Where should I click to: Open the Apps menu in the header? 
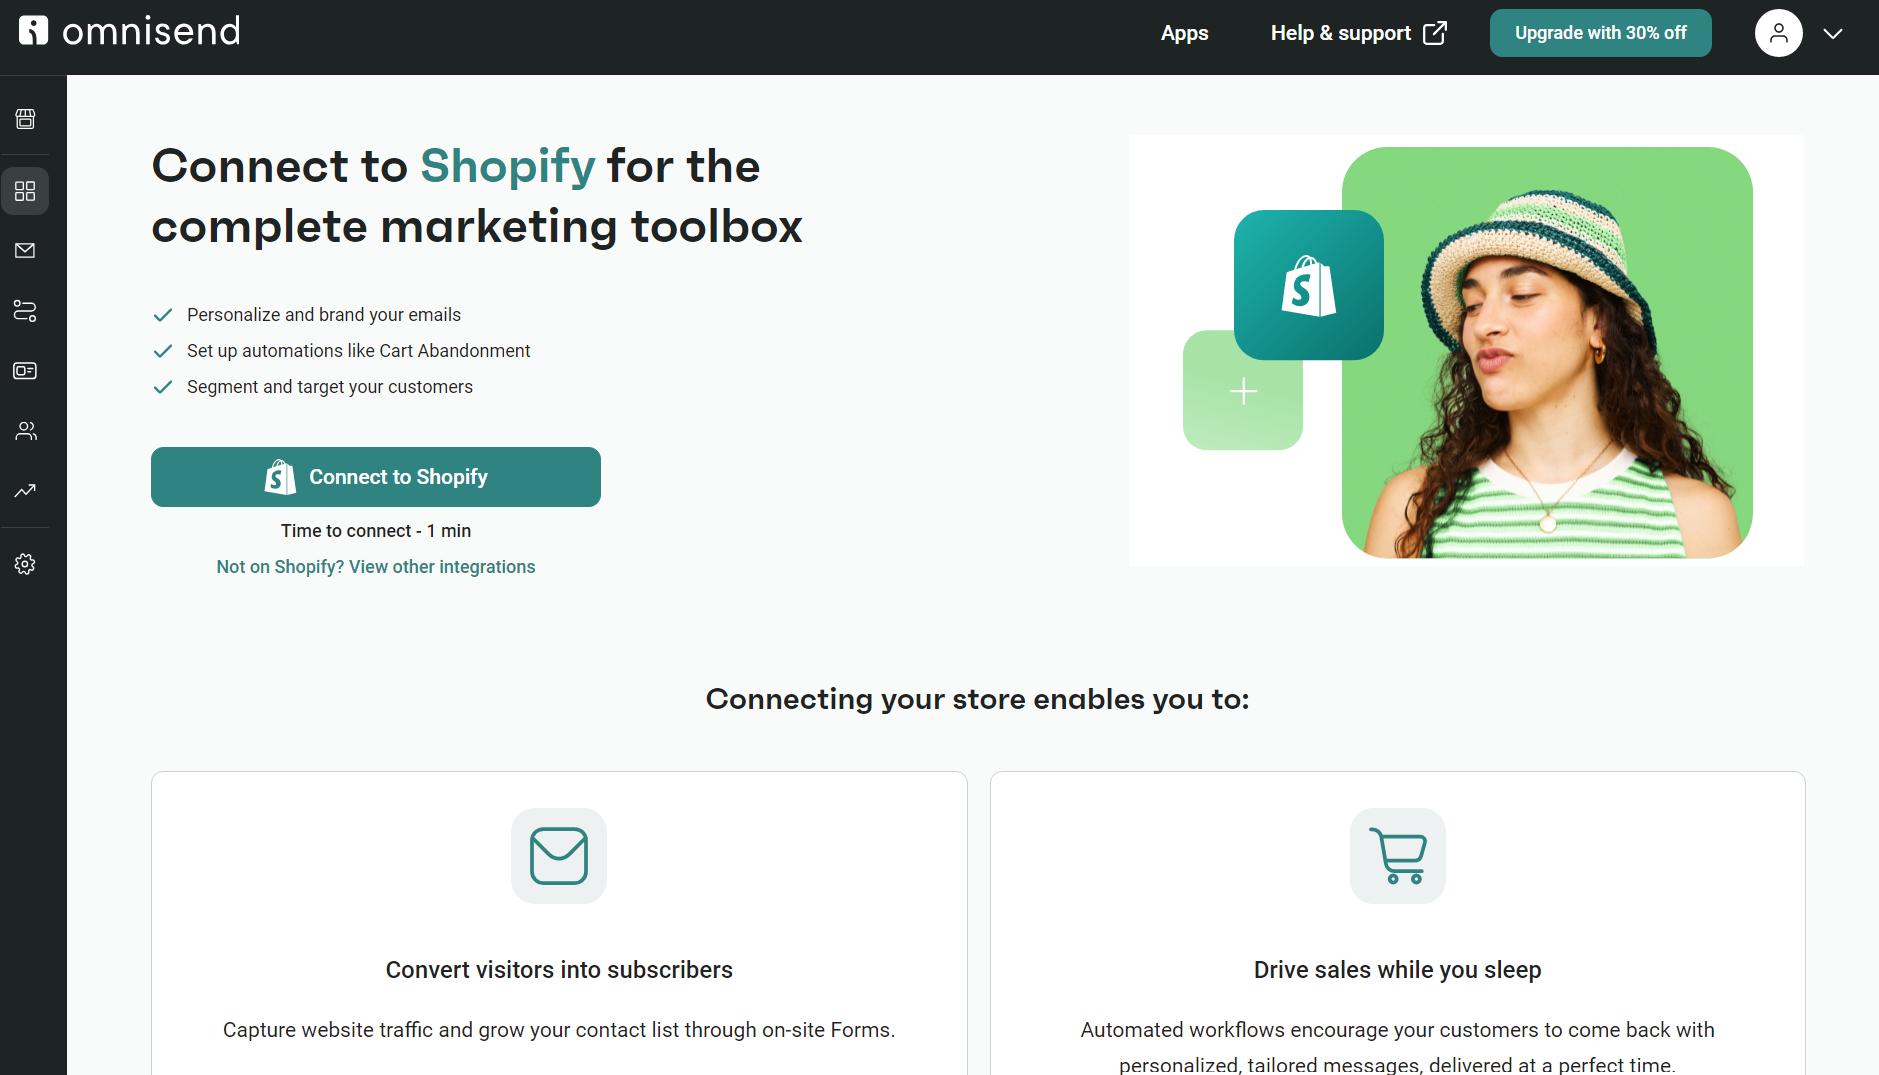[x=1184, y=33]
